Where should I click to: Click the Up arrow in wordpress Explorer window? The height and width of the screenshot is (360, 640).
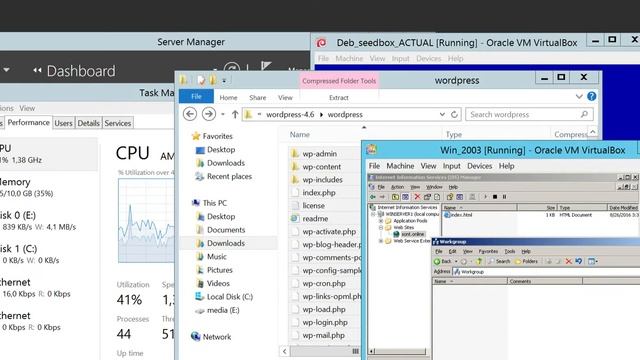[x=235, y=115]
